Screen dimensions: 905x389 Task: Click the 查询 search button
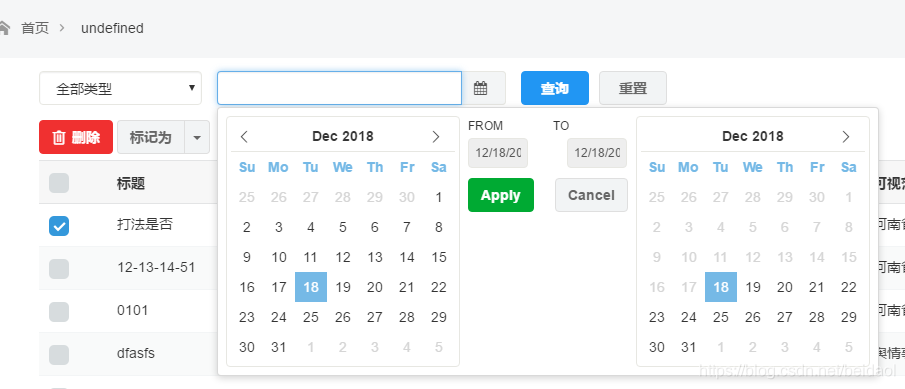(555, 88)
